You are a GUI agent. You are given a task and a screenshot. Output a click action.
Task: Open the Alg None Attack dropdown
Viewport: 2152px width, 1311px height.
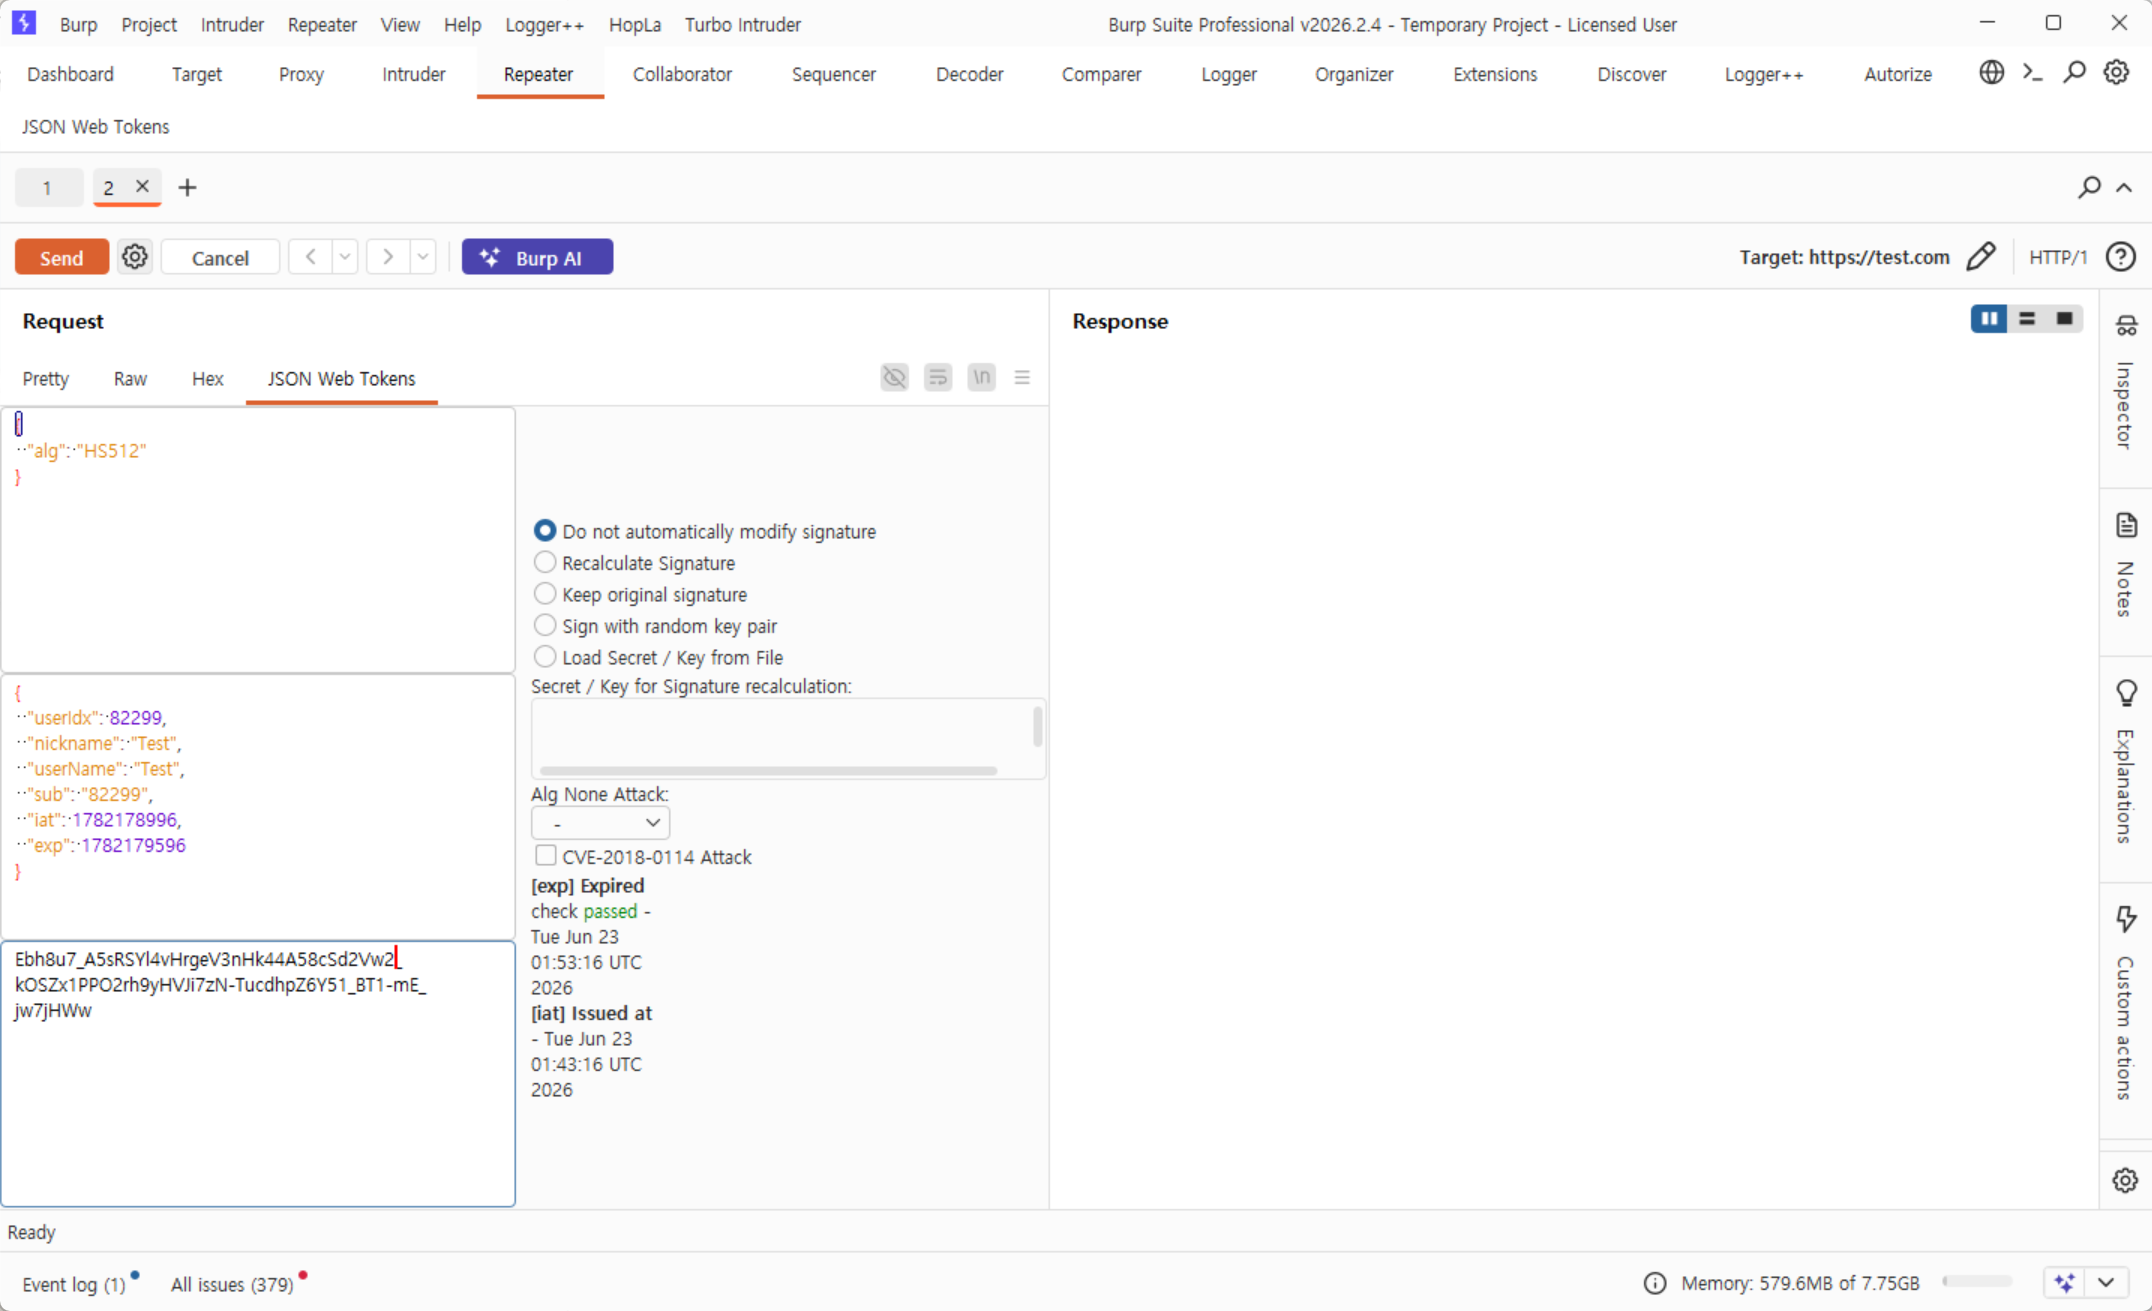point(600,823)
